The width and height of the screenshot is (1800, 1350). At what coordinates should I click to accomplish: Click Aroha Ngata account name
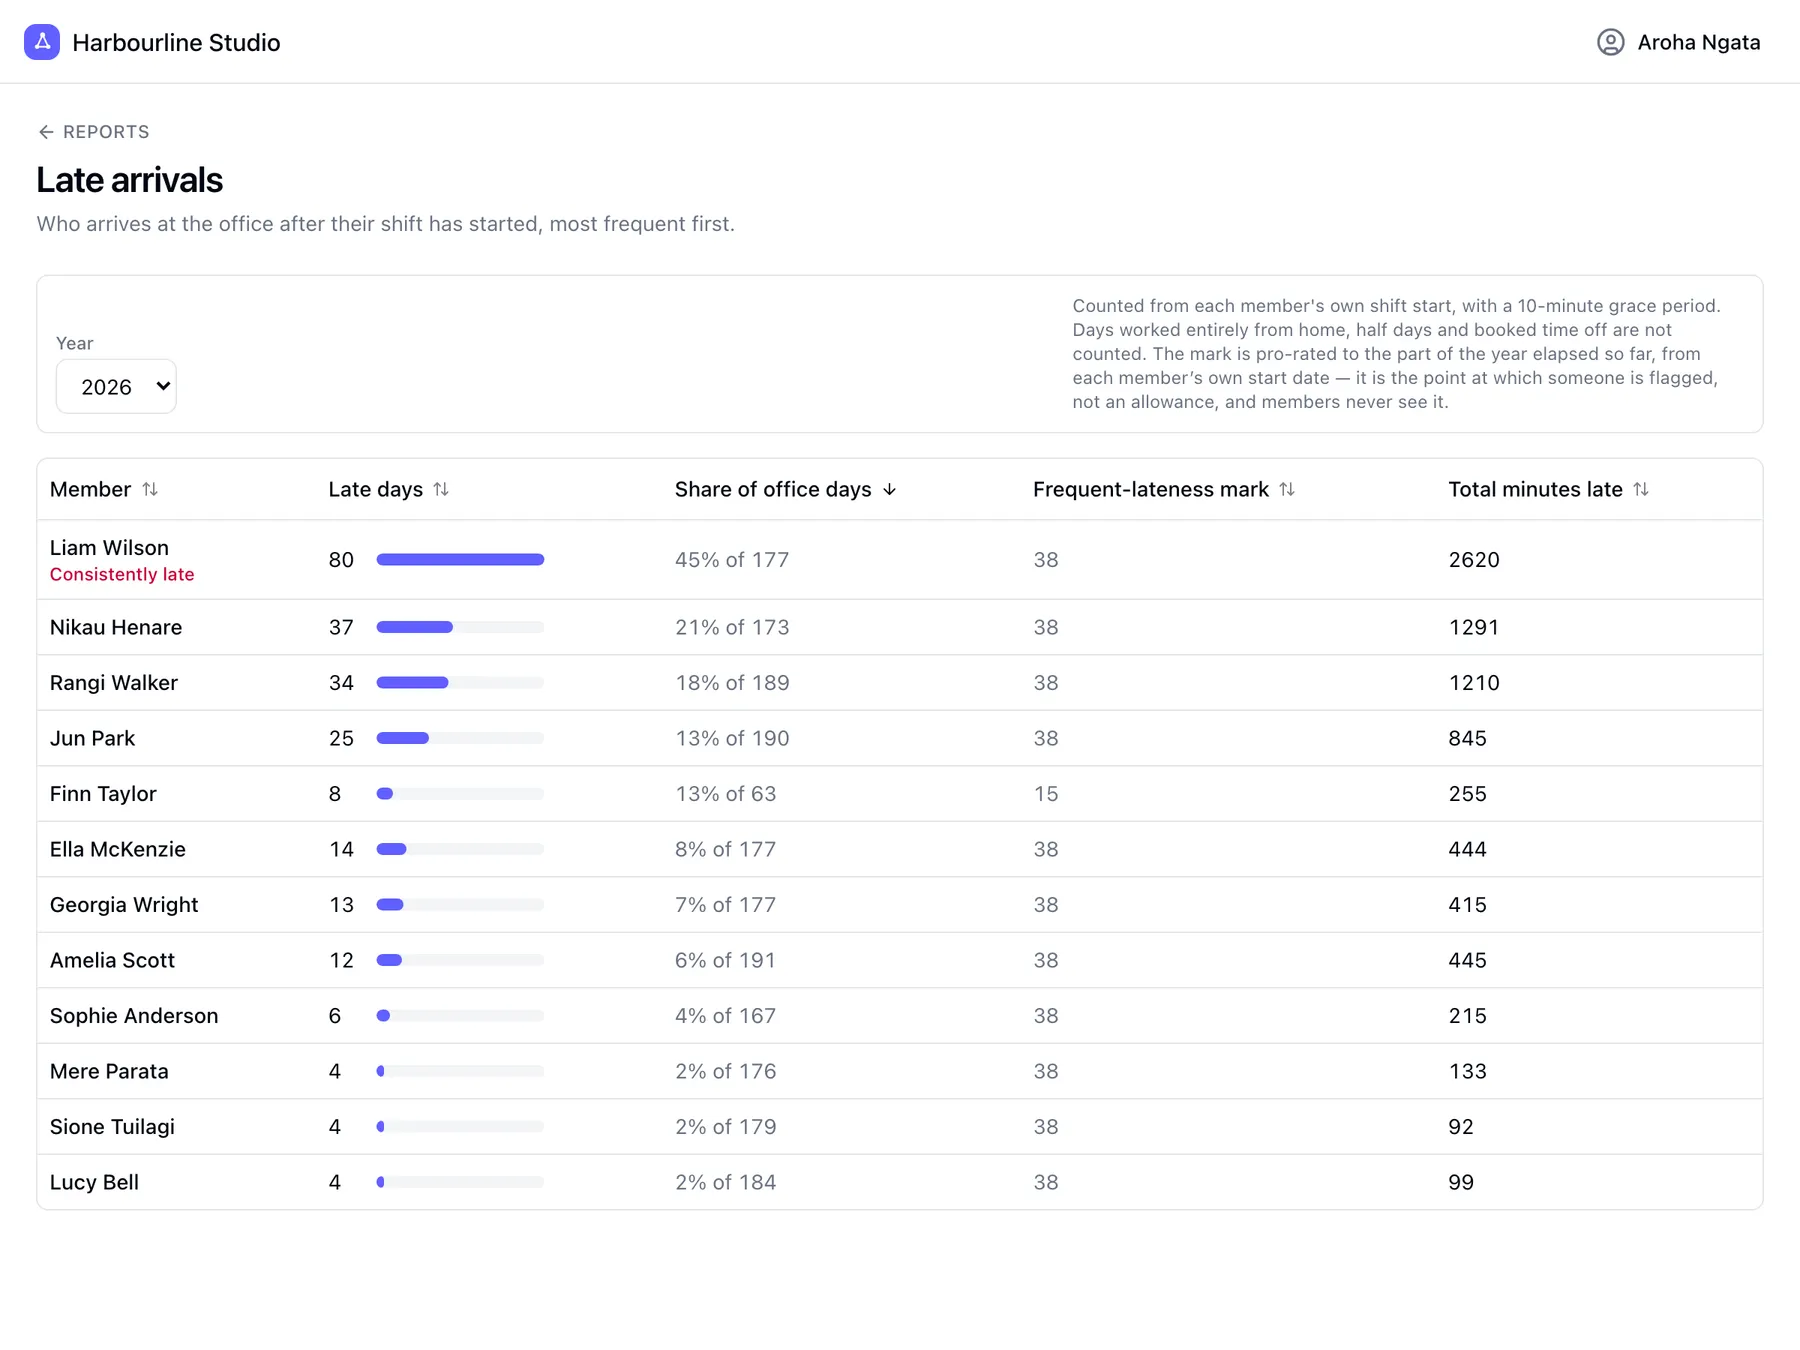[1699, 42]
